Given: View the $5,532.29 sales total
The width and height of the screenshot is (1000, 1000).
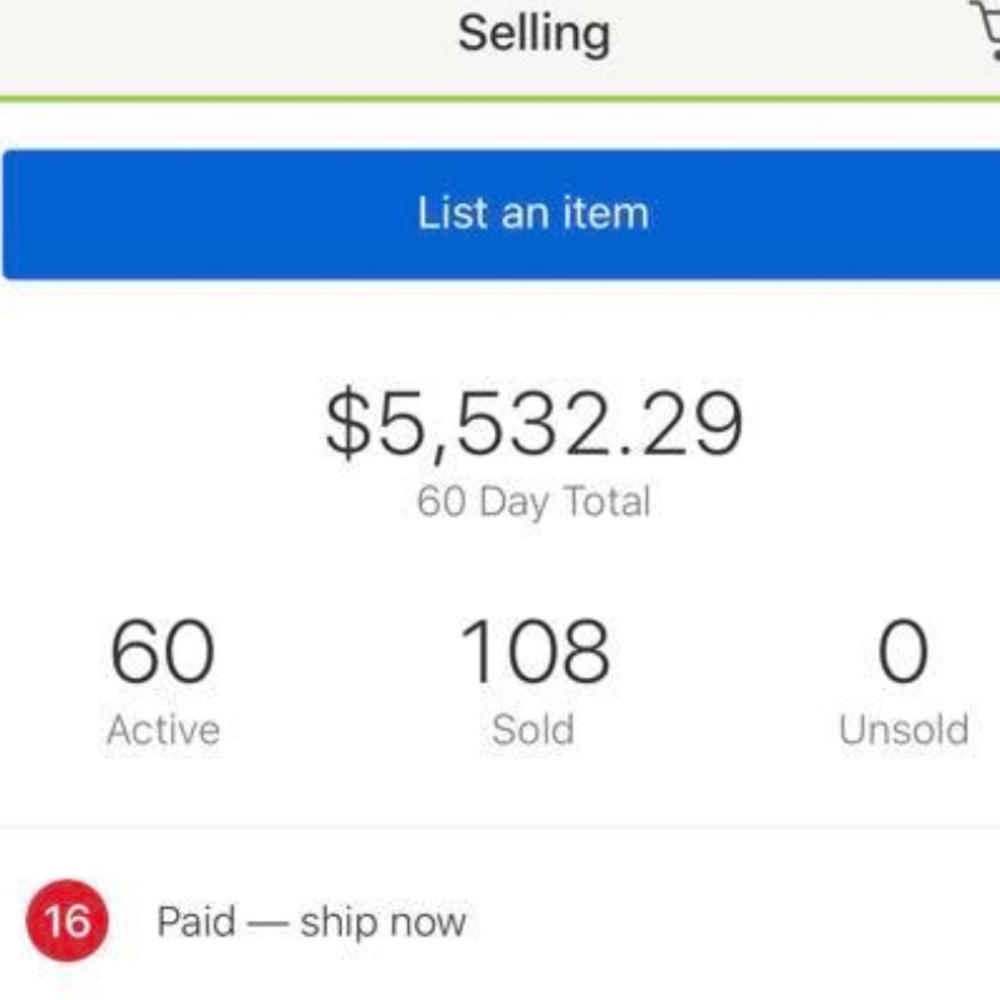Looking at the screenshot, I should pos(533,423).
